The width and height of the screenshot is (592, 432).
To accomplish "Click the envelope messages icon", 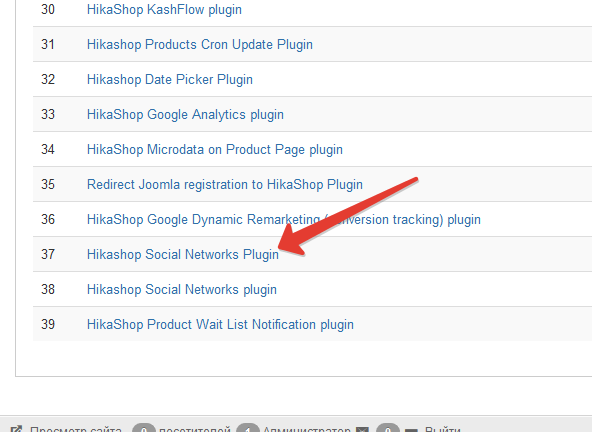I will 362,429.
